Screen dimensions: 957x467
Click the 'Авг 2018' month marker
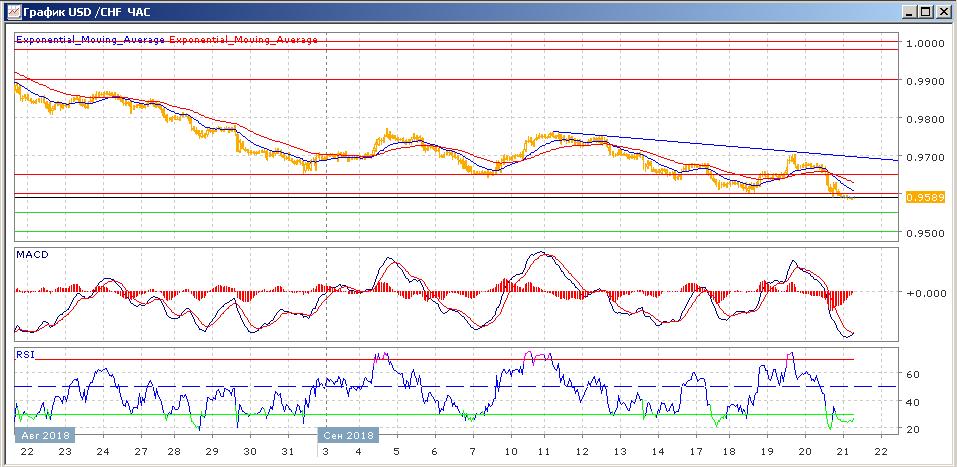coord(43,436)
